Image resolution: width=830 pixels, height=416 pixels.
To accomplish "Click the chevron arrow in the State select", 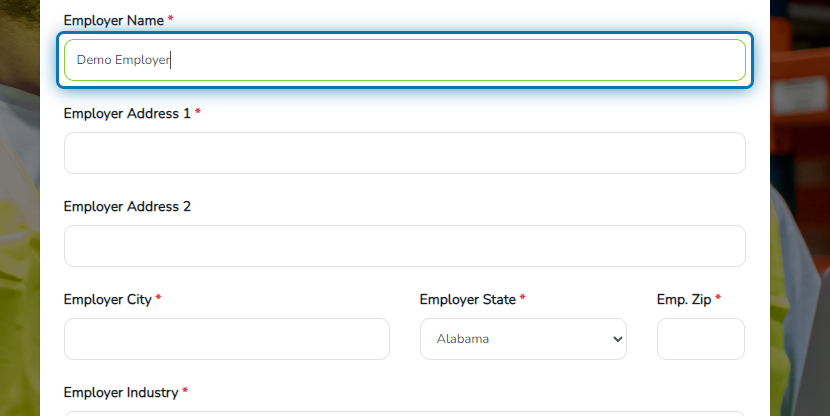I will tap(617, 339).
